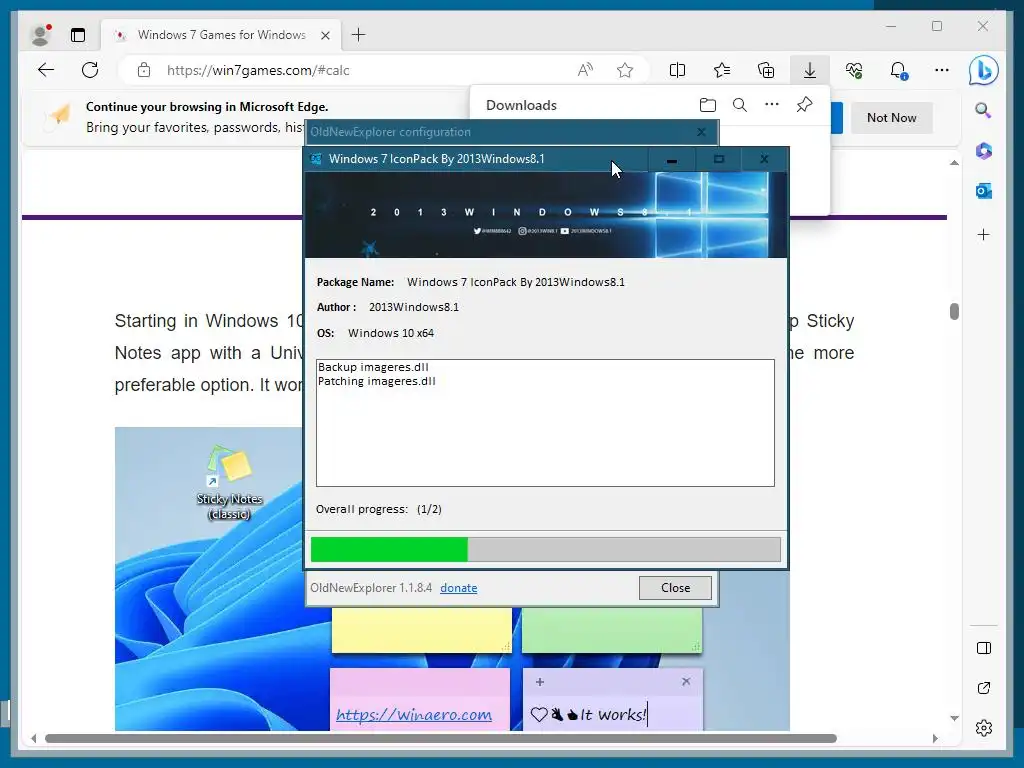Select the "Patching imageres.dll" log line
Screen dimensions: 1024x768
(377, 381)
